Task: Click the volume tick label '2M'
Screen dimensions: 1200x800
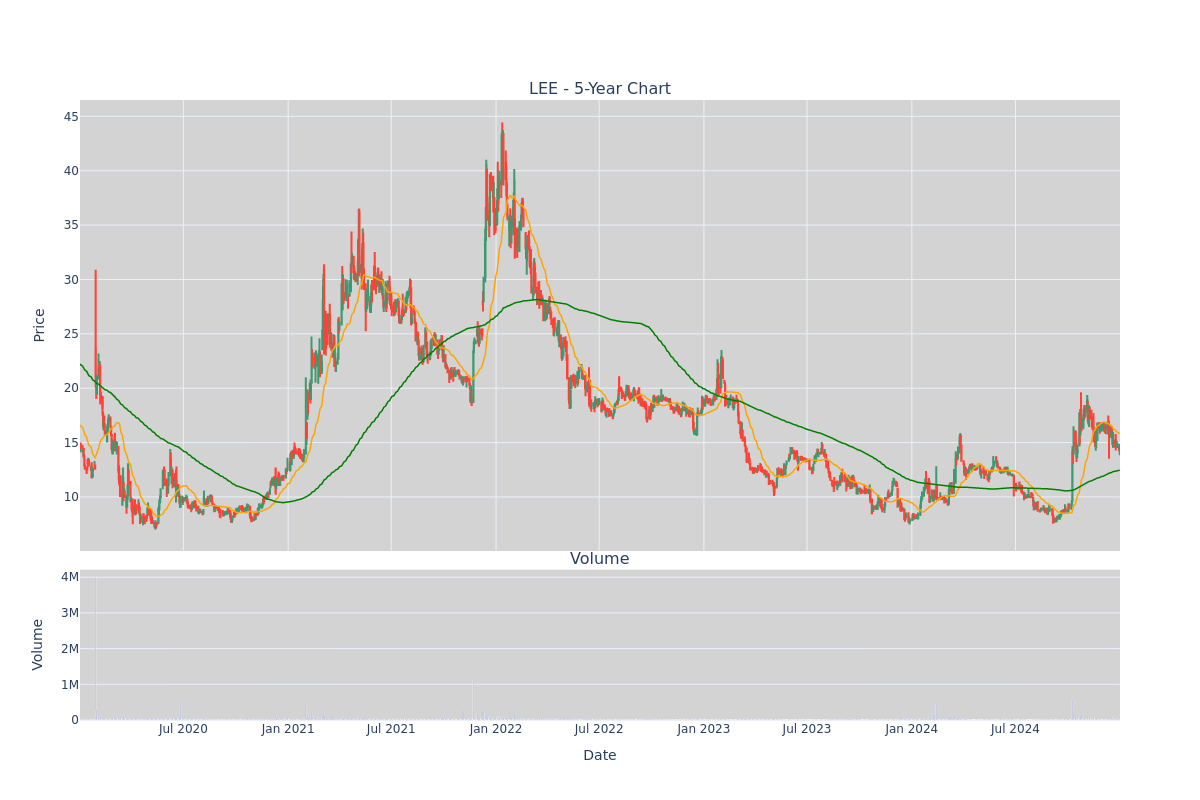Action: tap(70, 648)
